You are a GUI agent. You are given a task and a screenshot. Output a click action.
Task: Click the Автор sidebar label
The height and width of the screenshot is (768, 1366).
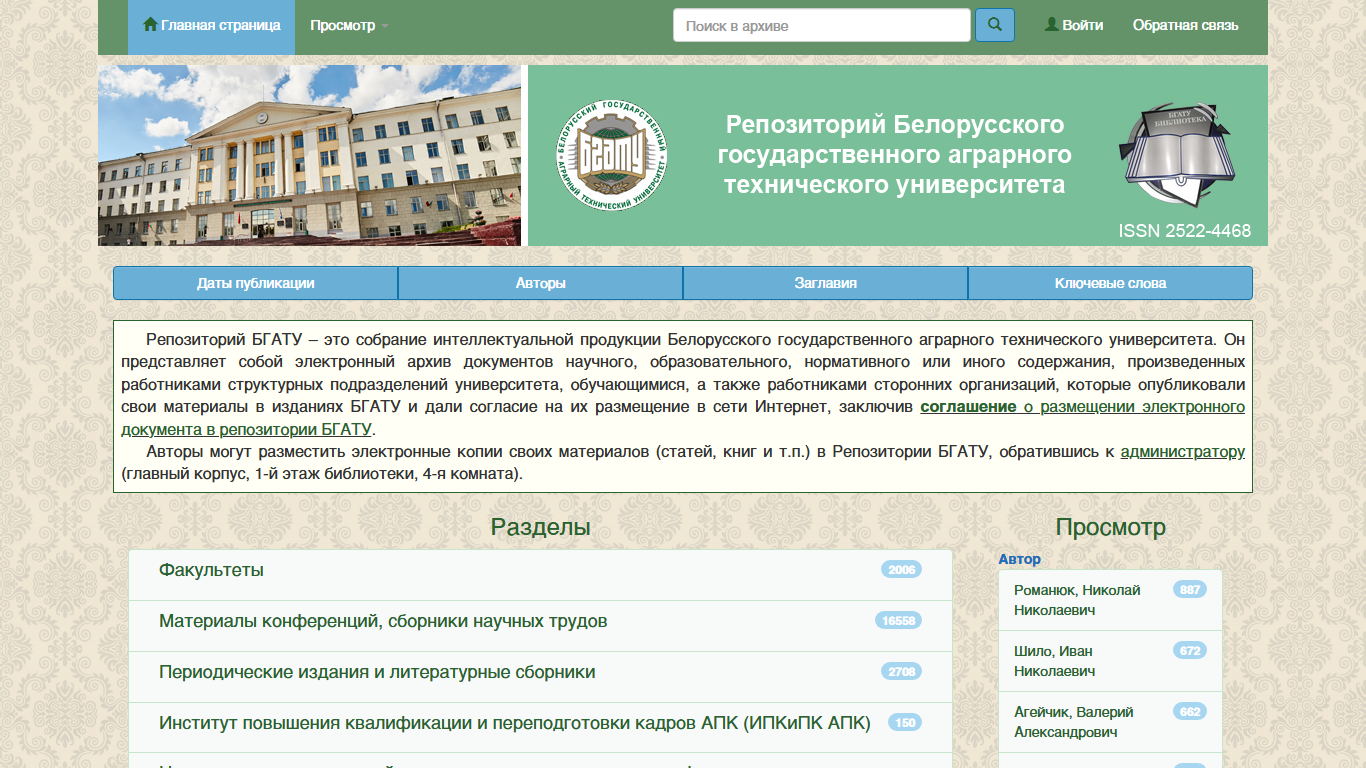1019,559
